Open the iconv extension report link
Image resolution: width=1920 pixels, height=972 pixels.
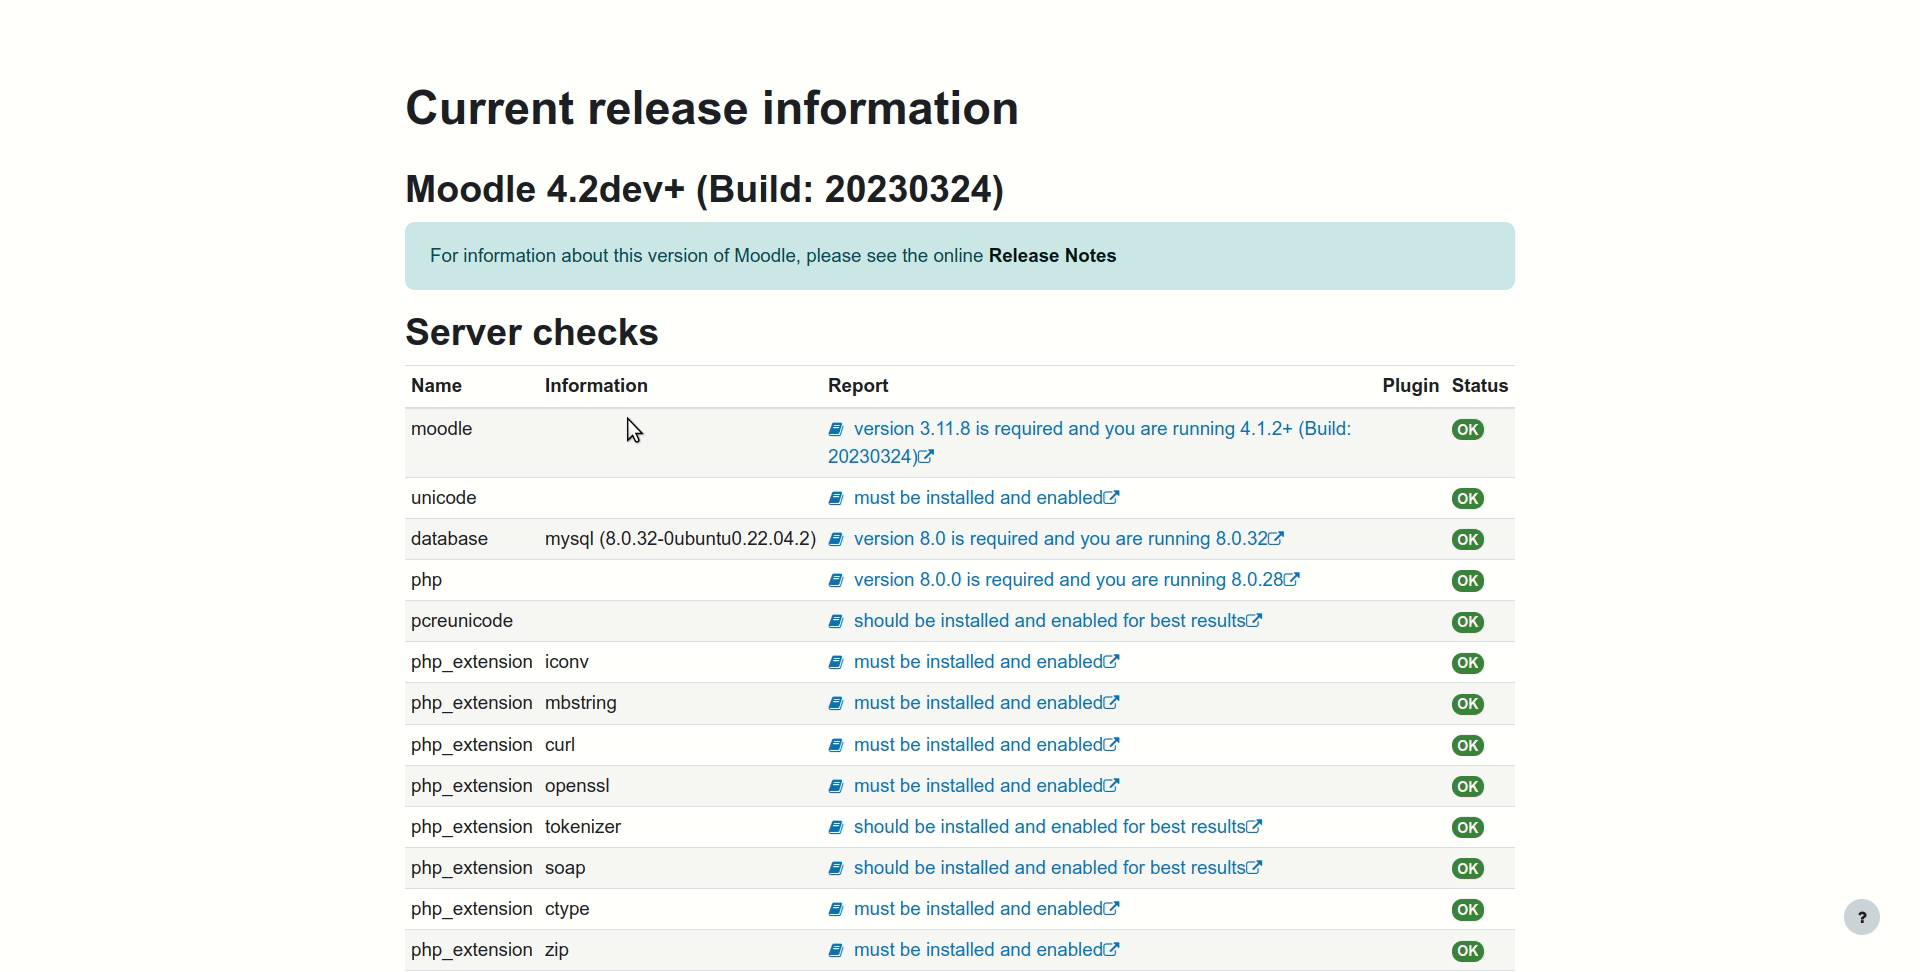(x=987, y=662)
